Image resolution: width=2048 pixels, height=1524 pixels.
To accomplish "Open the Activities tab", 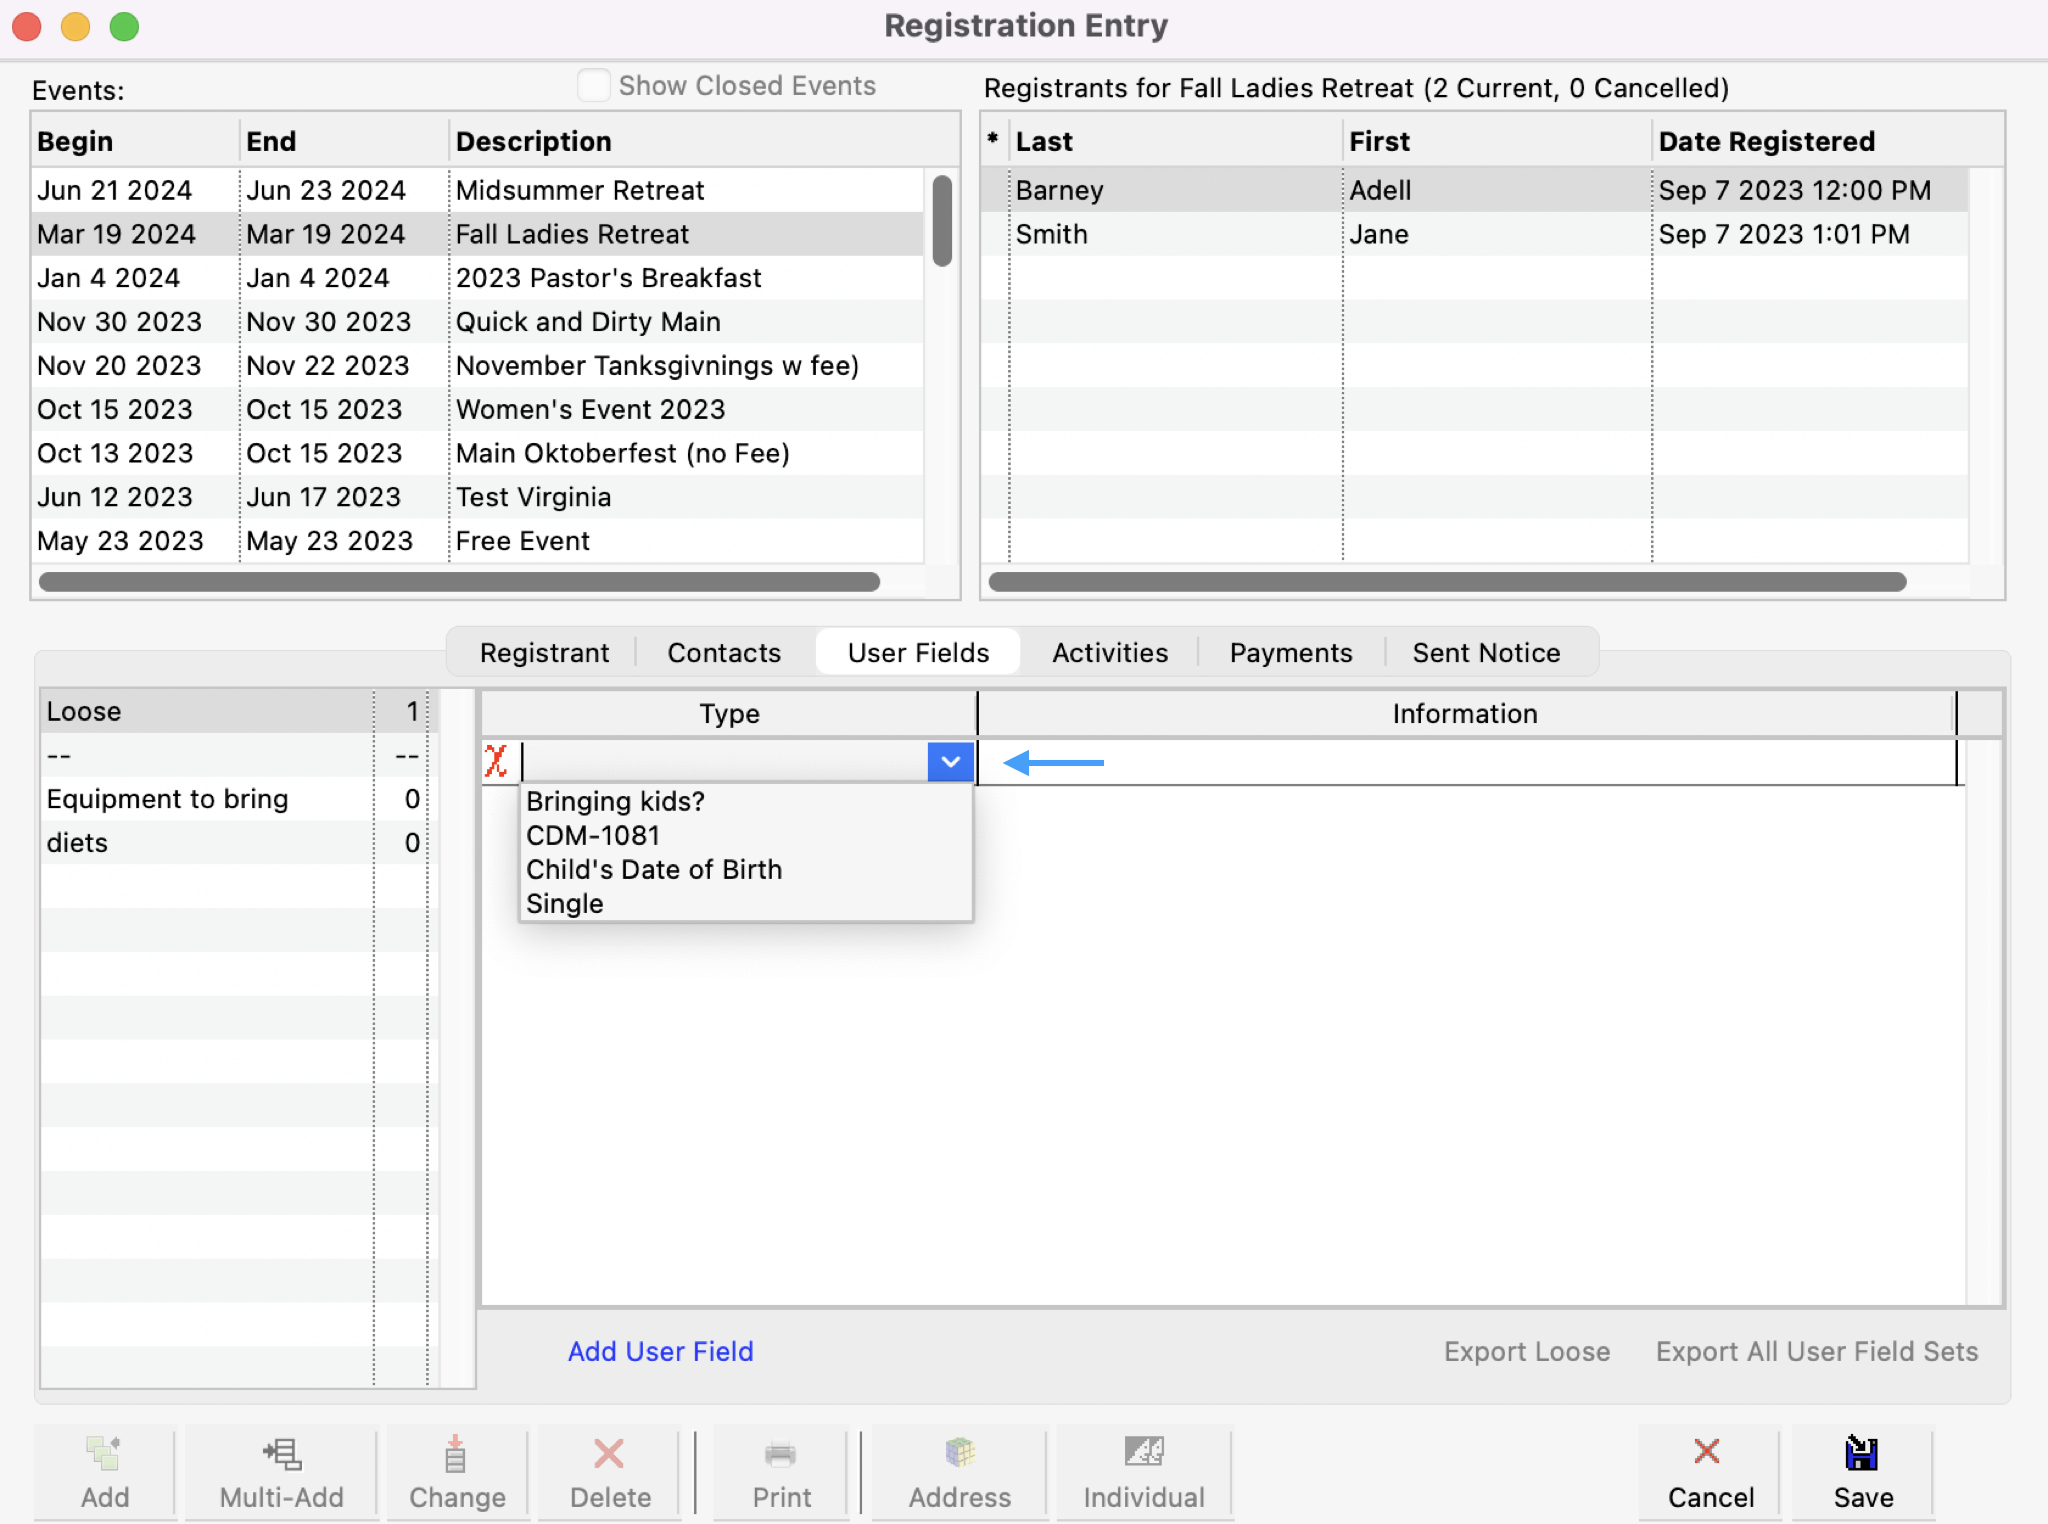I will (1109, 653).
